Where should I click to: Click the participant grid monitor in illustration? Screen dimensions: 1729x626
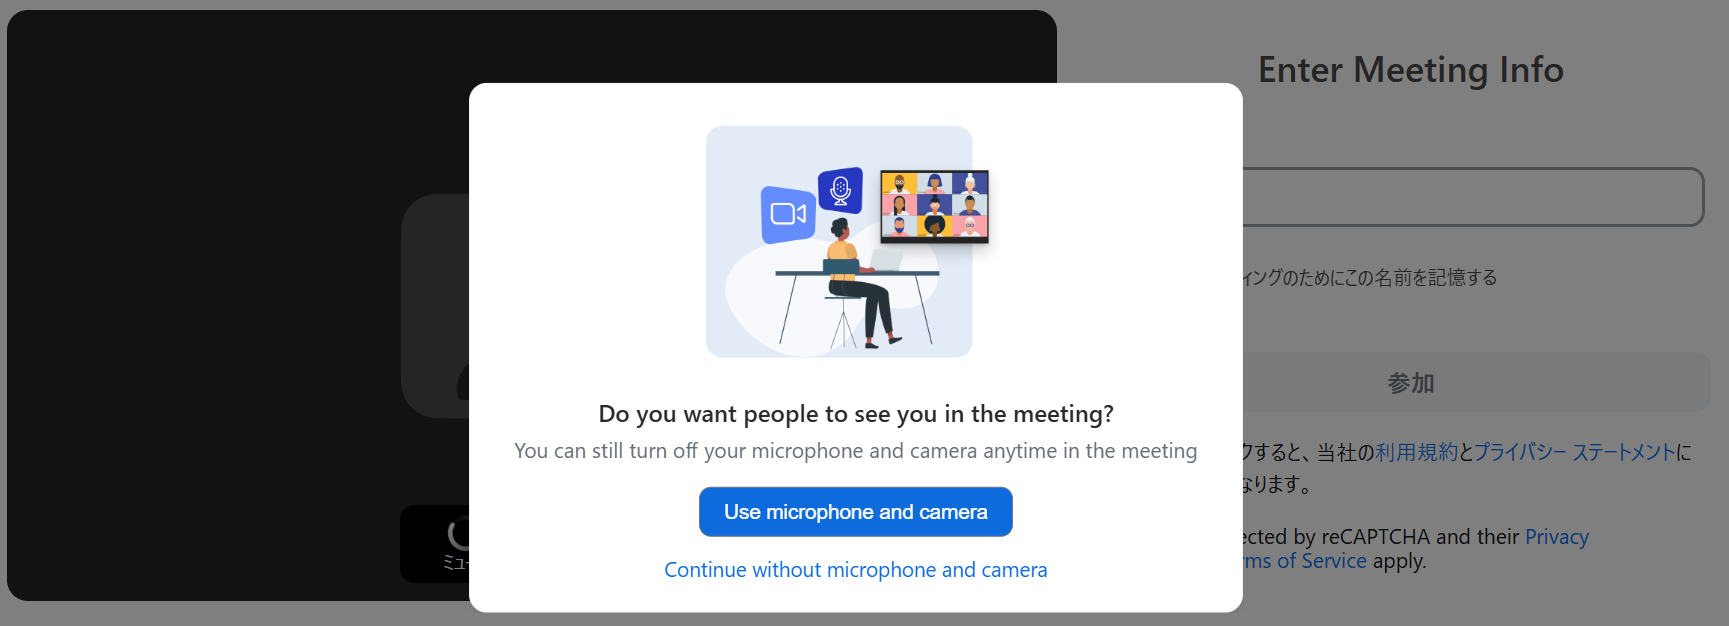(x=934, y=206)
